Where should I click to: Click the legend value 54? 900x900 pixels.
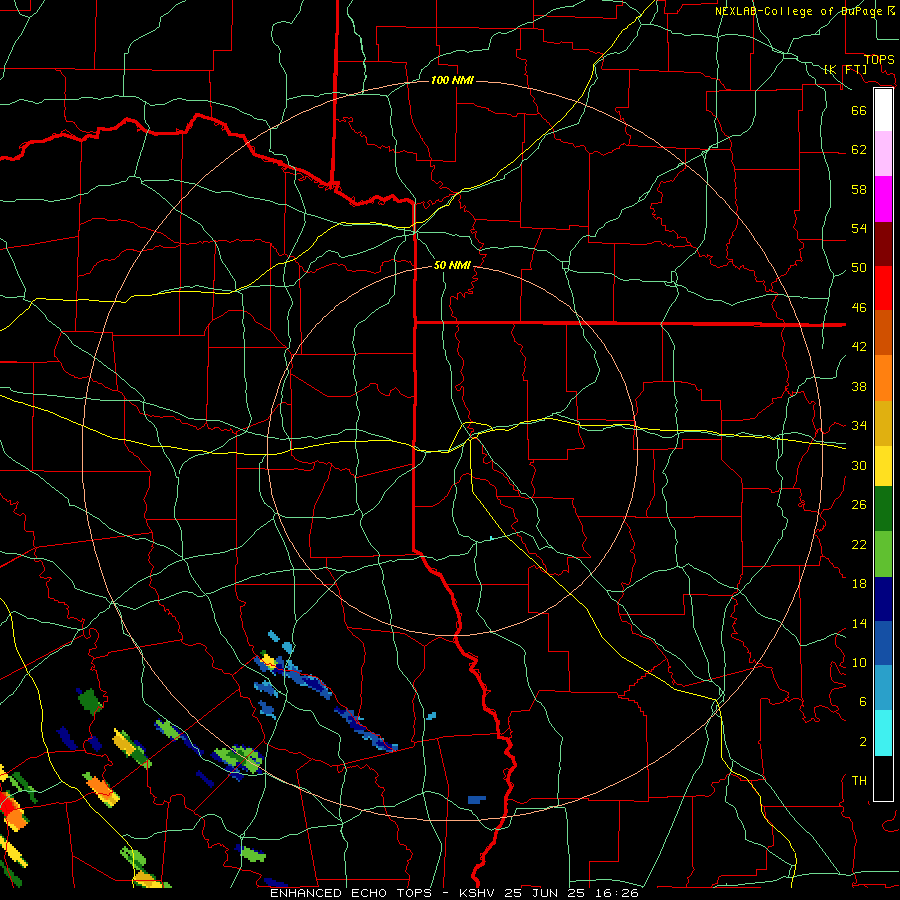click(859, 228)
